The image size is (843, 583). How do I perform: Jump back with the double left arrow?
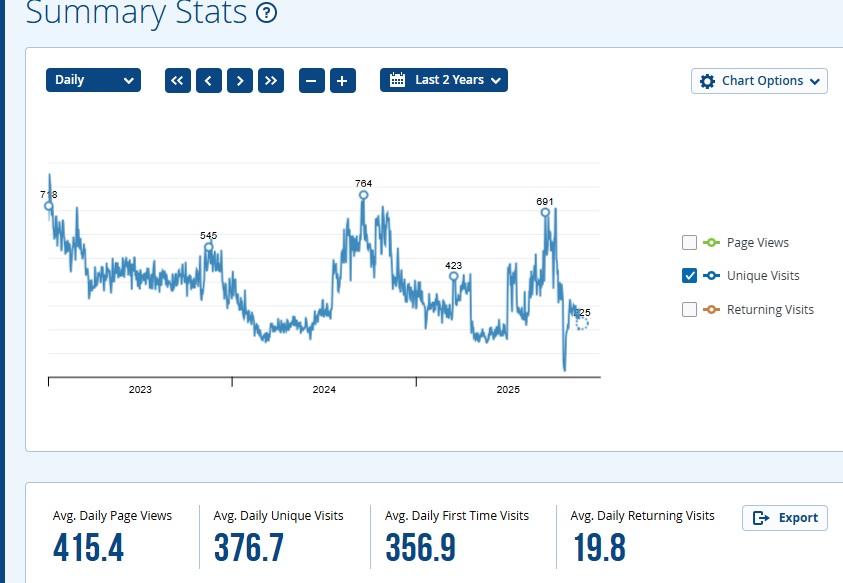pos(178,81)
